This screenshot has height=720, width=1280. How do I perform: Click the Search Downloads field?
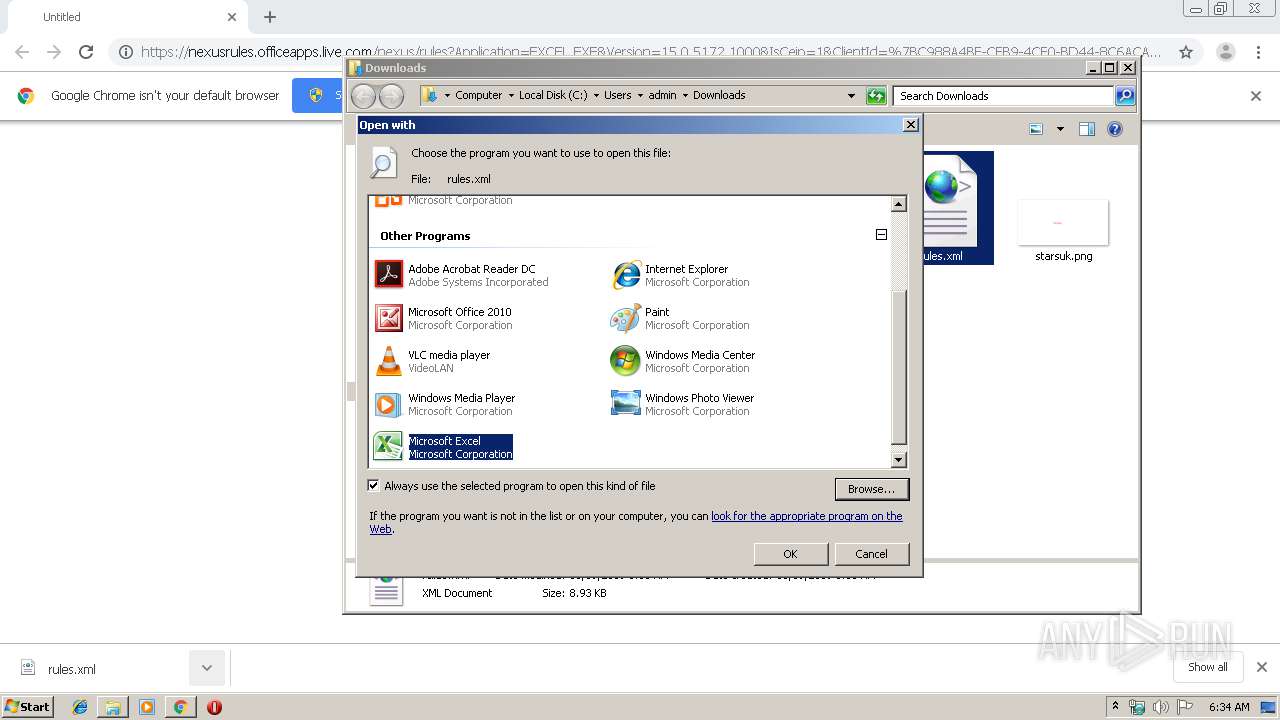click(1003, 96)
